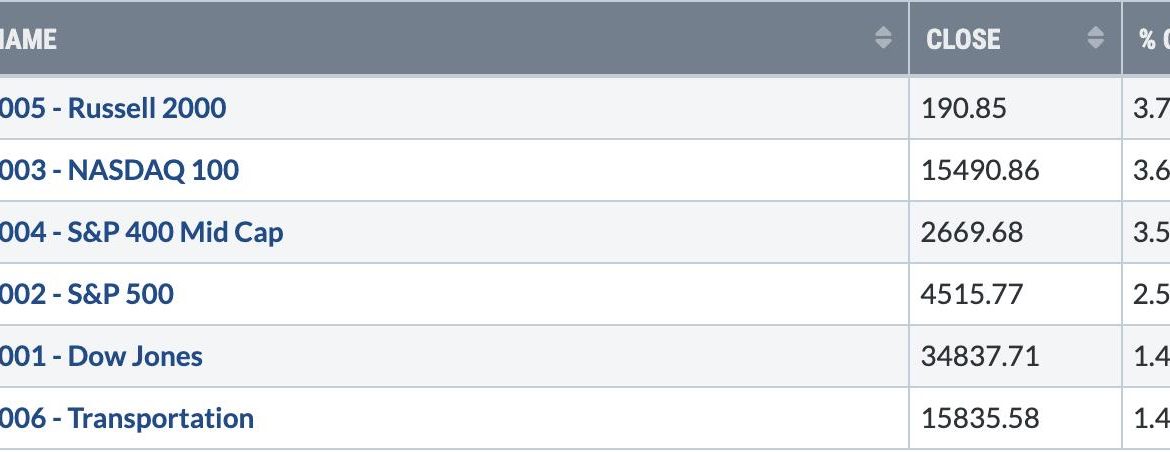Click the CLOSE column header text
Image resolution: width=1170 pixels, height=452 pixels.
963,39
